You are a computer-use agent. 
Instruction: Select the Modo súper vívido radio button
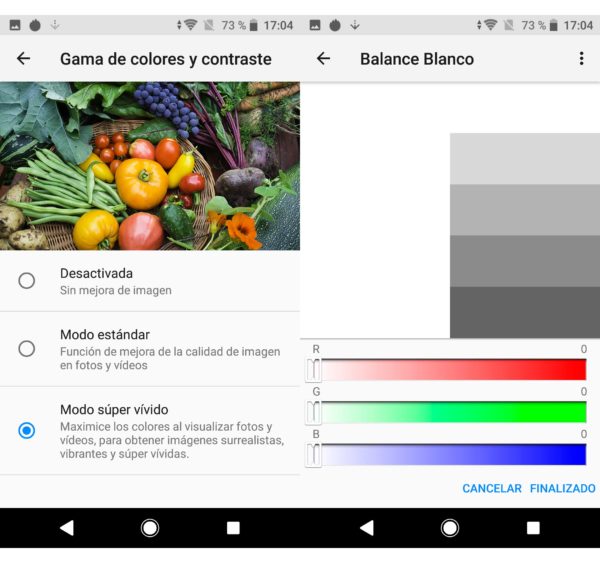(27, 431)
